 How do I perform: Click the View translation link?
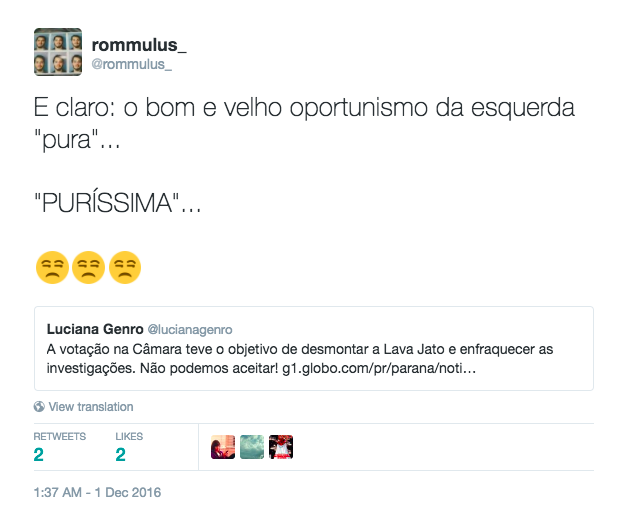tap(91, 407)
